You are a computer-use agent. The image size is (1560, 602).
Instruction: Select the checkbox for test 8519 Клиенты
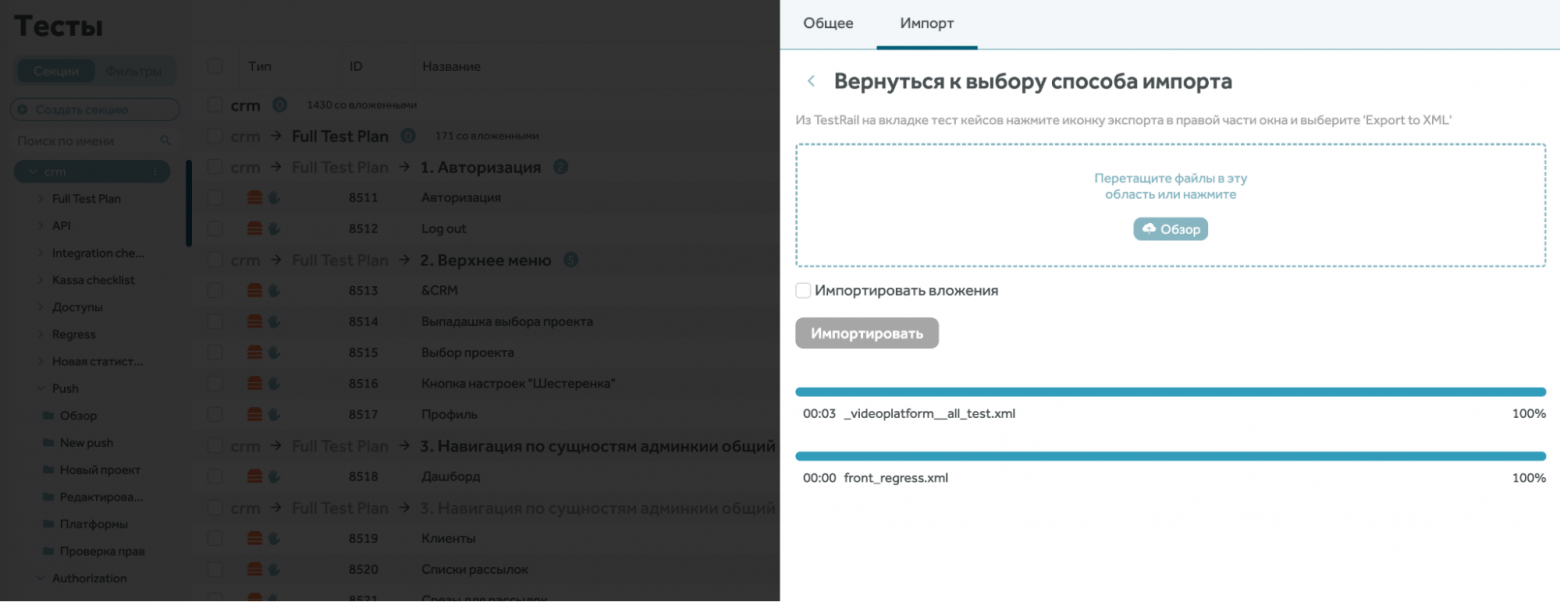(x=215, y=539)
